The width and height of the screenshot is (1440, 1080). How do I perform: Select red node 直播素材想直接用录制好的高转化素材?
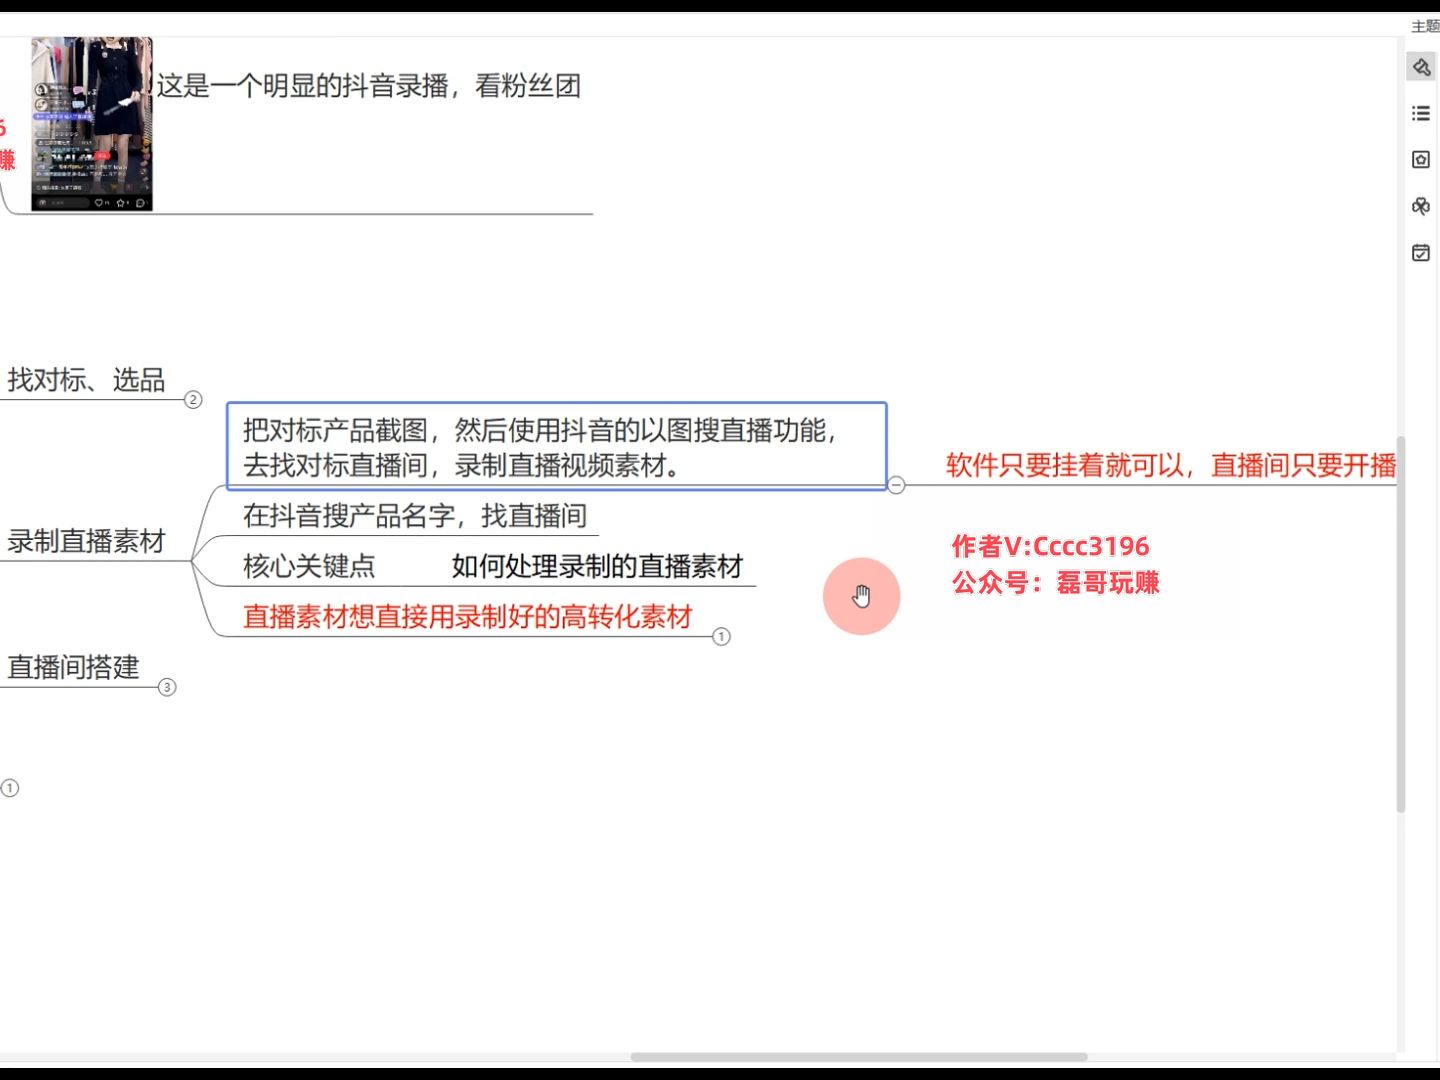[x=468, y=616]
